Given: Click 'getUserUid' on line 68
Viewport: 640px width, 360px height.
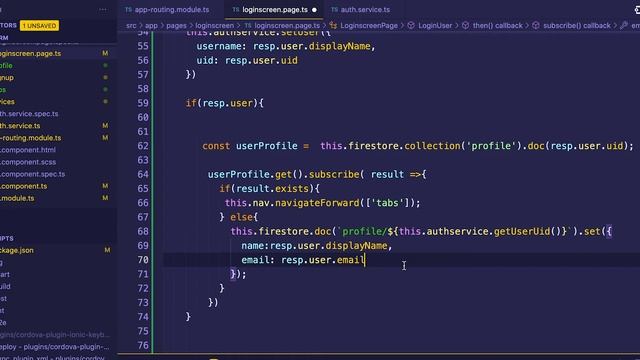Looking at the screenshot, I should pyautogui.click(x=522, y=231).
